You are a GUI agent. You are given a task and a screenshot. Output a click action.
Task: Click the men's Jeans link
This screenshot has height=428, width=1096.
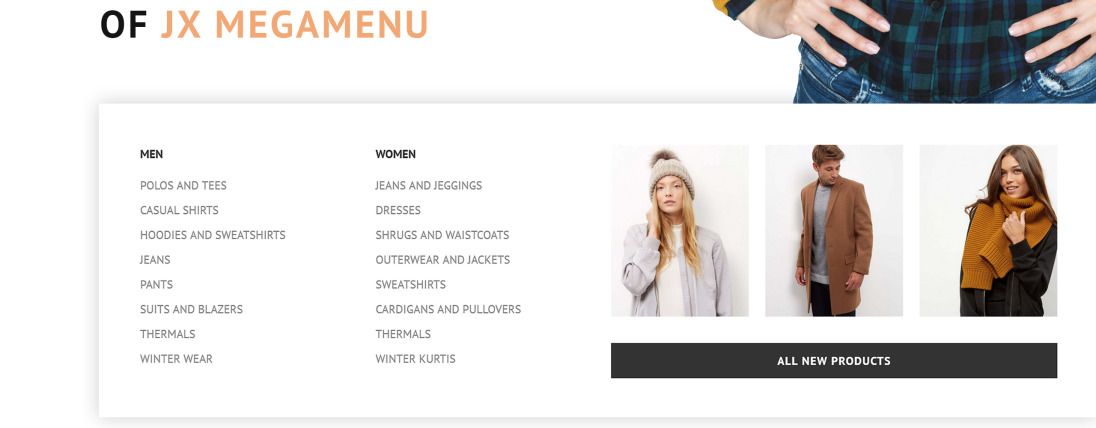pos(155,259)
